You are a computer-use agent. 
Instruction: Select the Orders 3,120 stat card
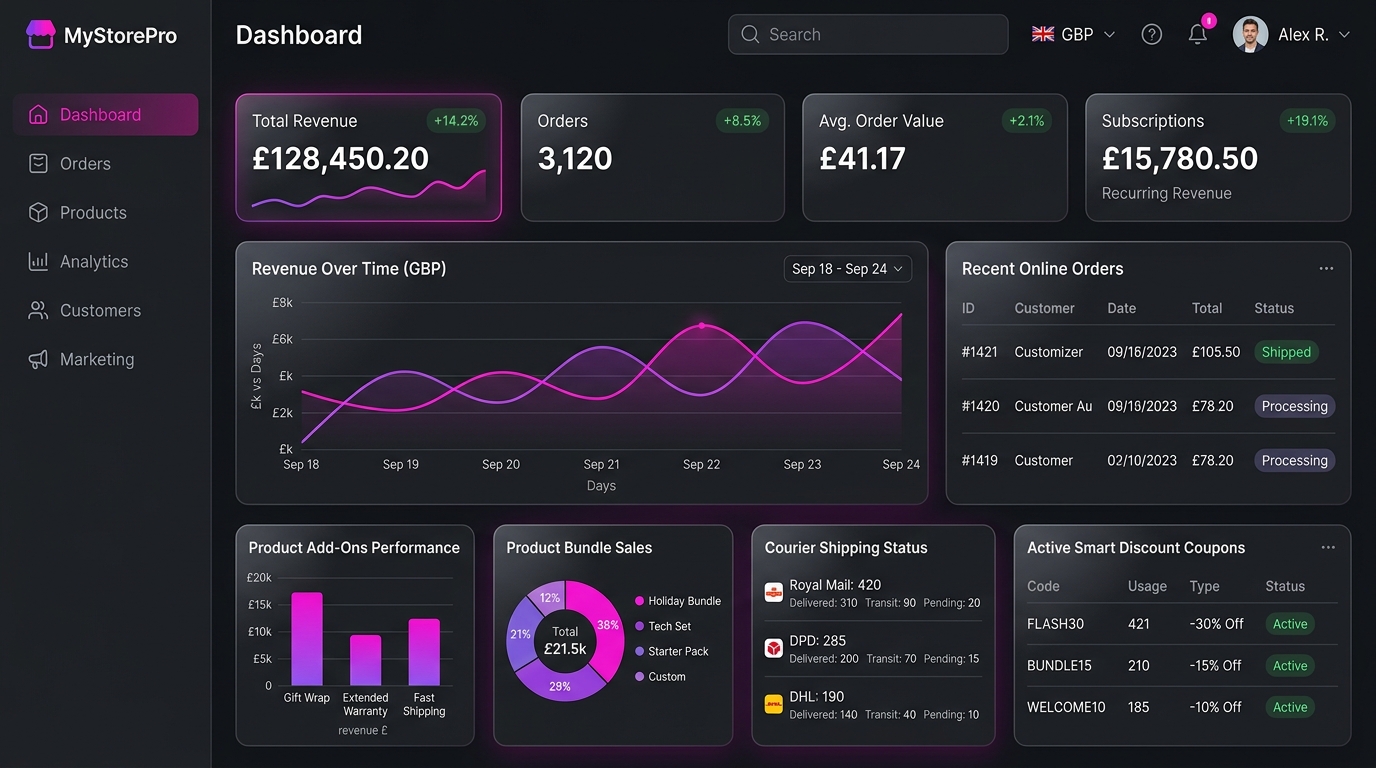pos(652,157)
